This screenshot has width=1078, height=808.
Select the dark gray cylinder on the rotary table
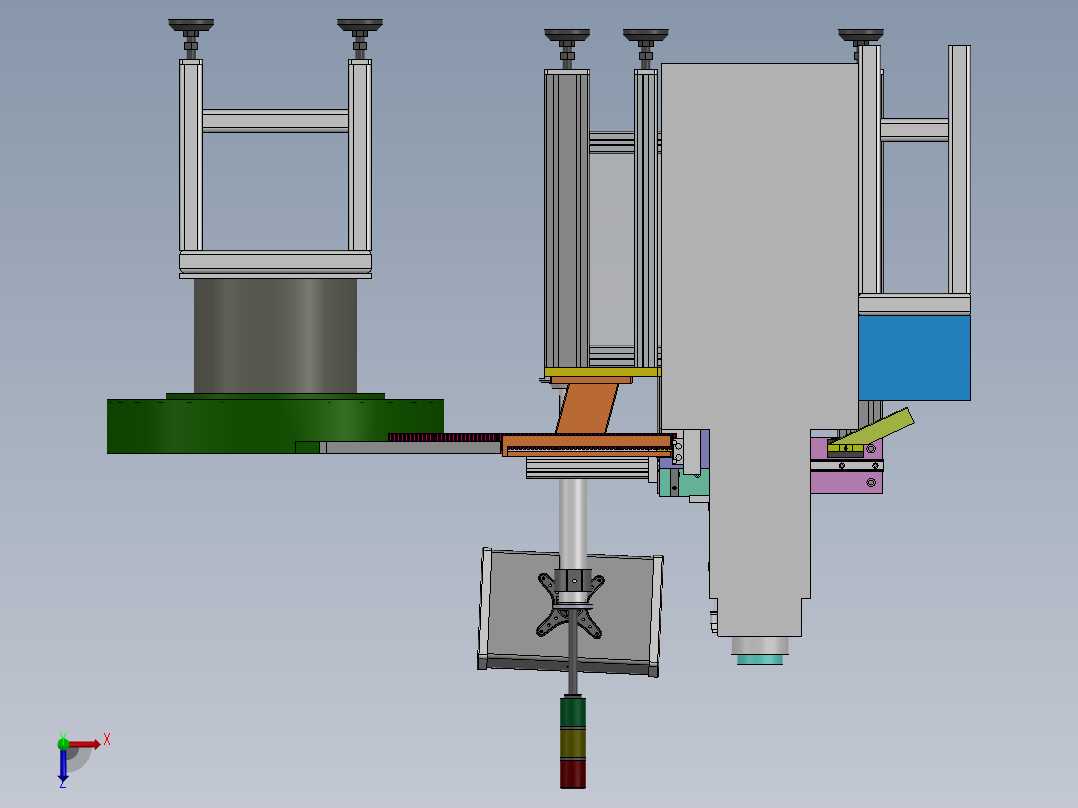click(275, 336)
